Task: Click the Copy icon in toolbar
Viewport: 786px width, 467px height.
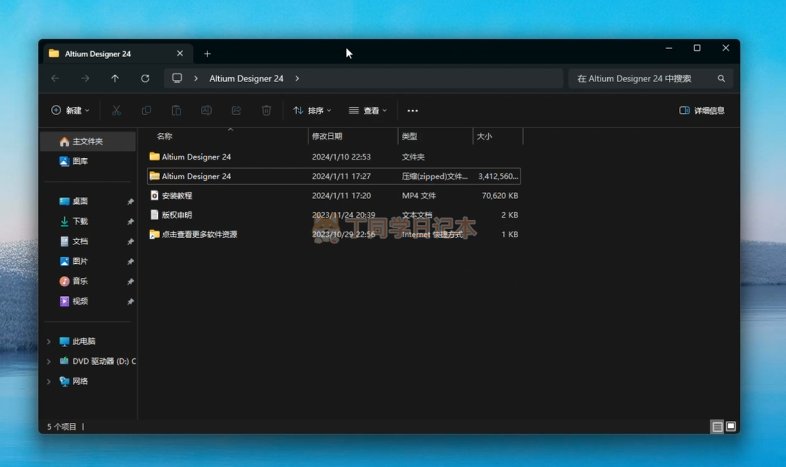Action: (147, 110)
